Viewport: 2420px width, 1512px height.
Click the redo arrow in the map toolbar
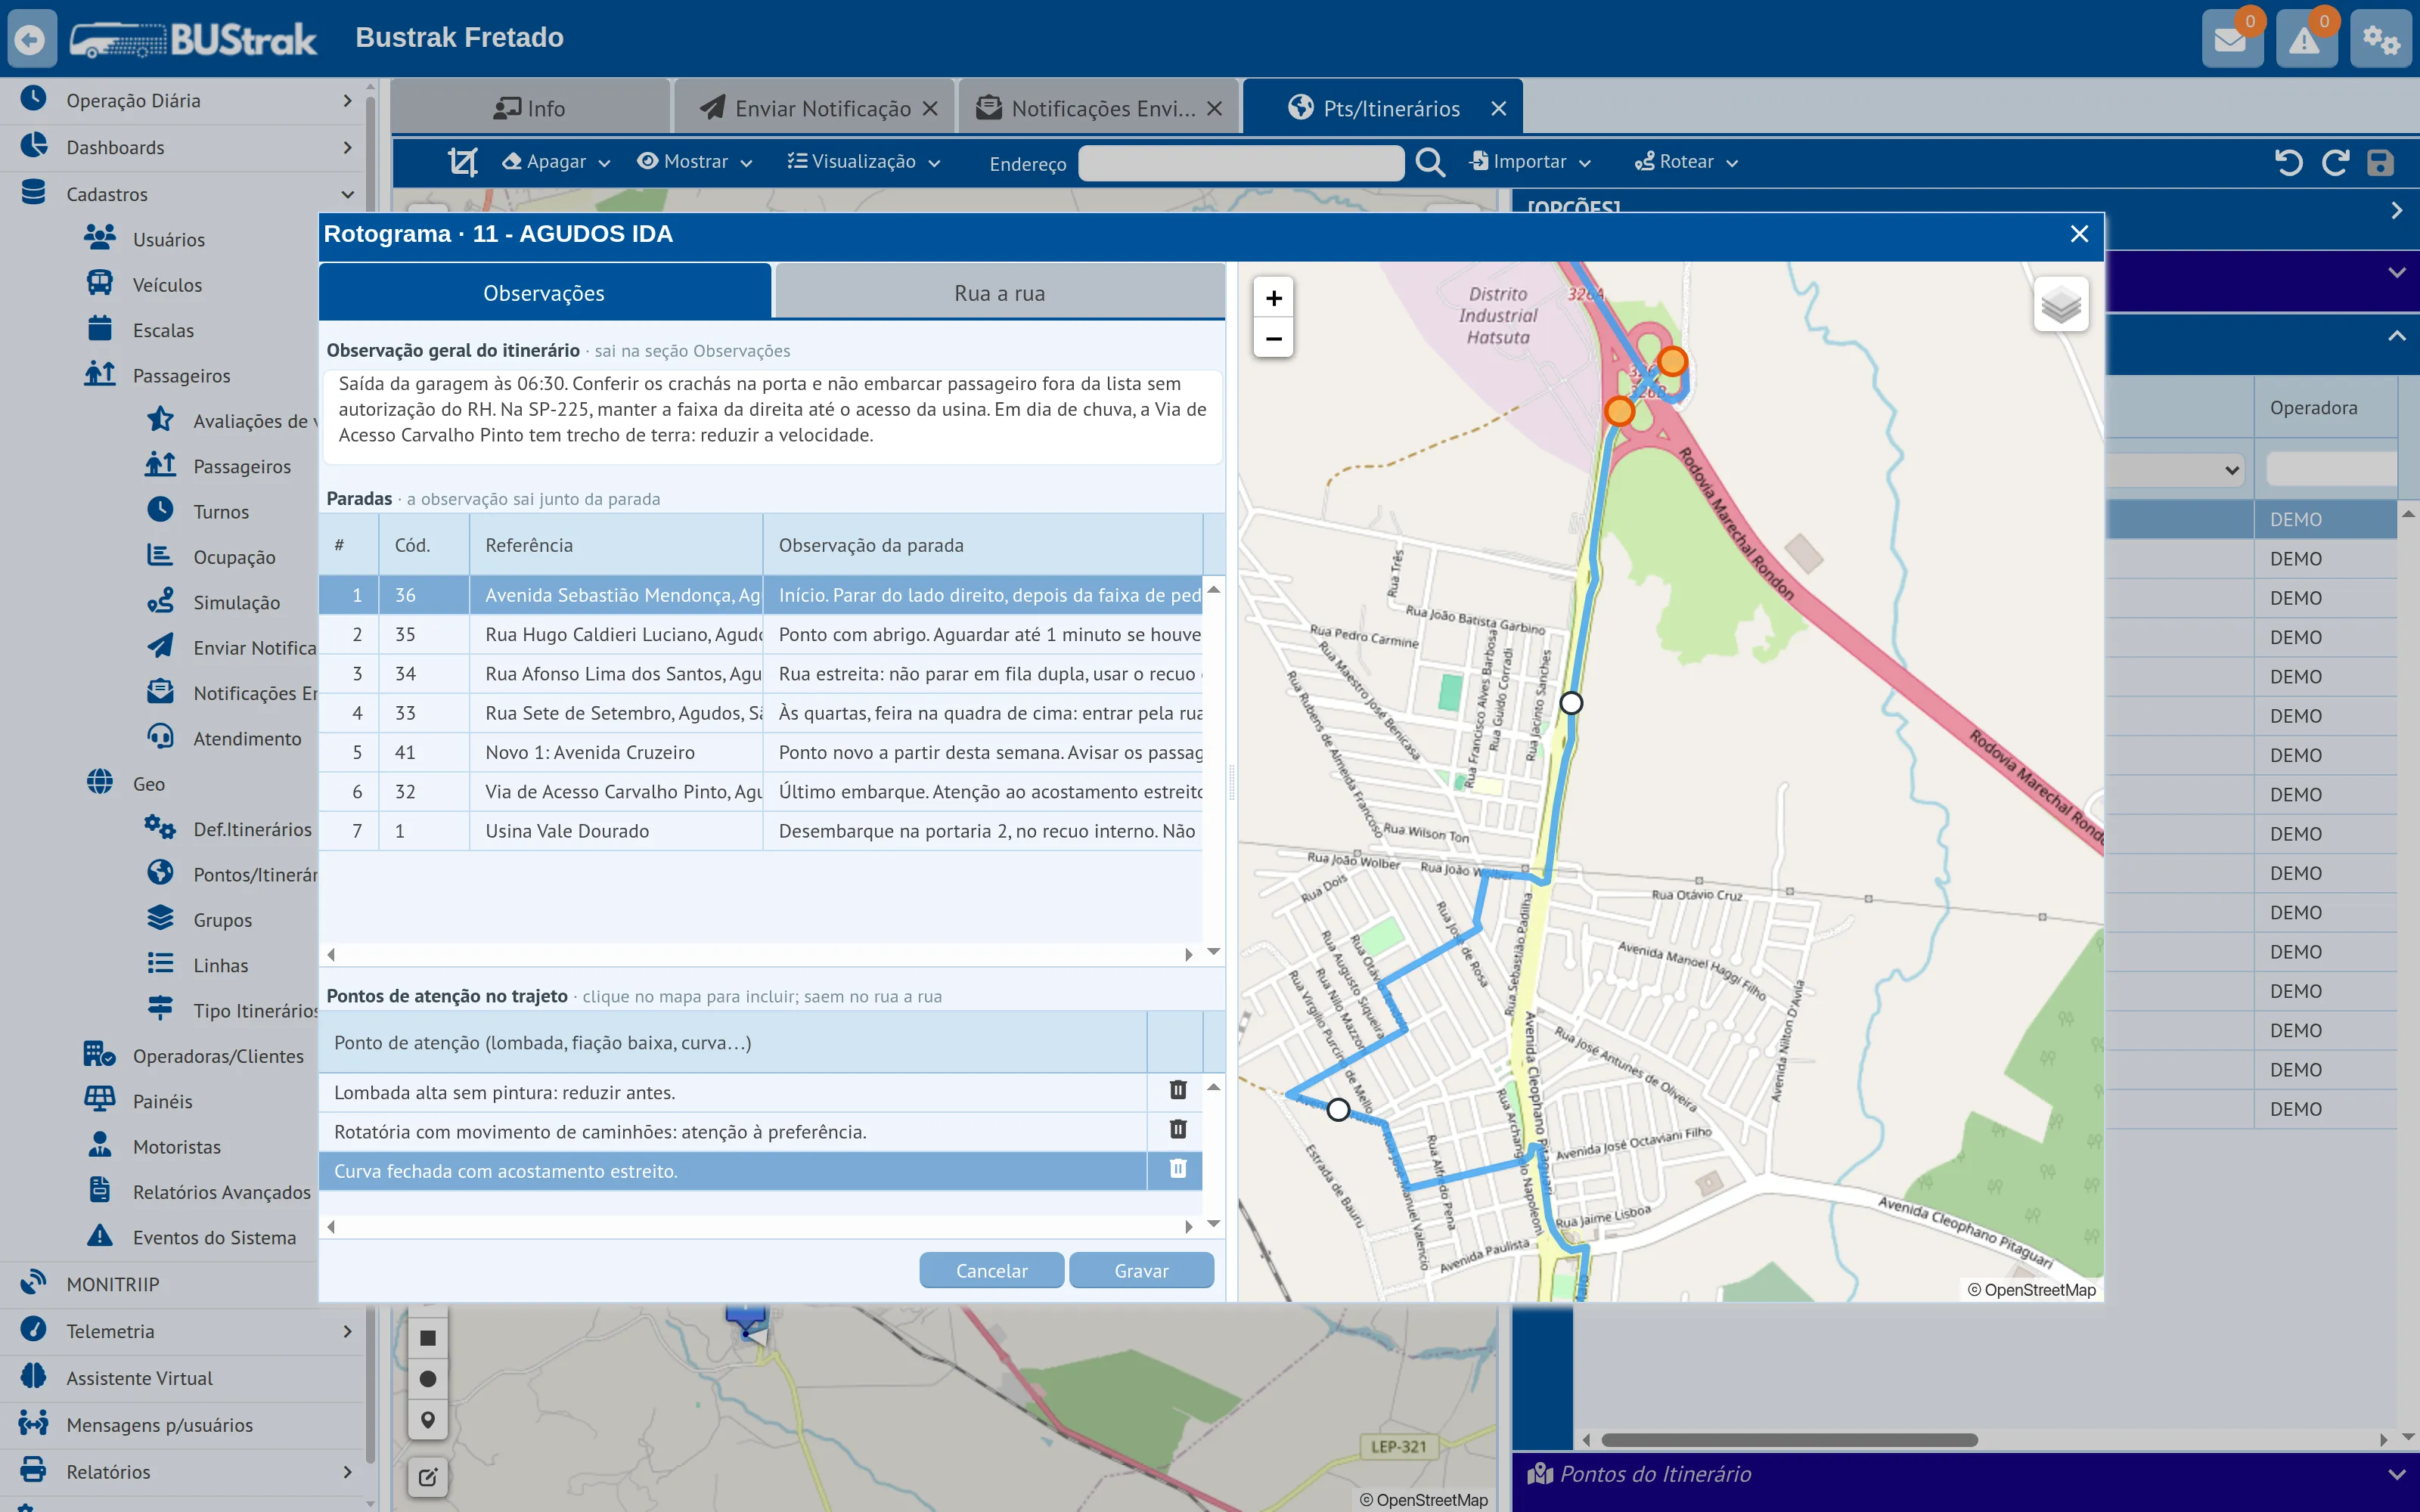[x=2335, y=162]
